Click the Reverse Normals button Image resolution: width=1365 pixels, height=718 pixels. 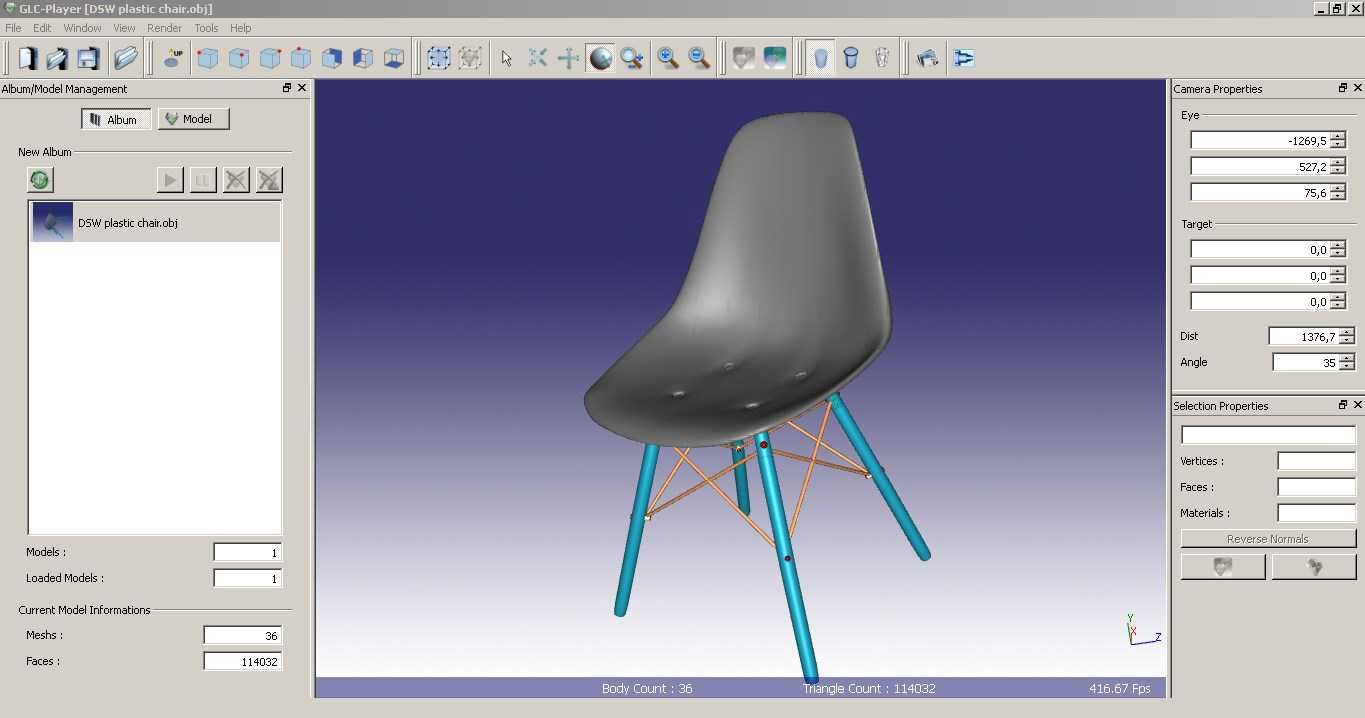click(x=1268, y=539)
